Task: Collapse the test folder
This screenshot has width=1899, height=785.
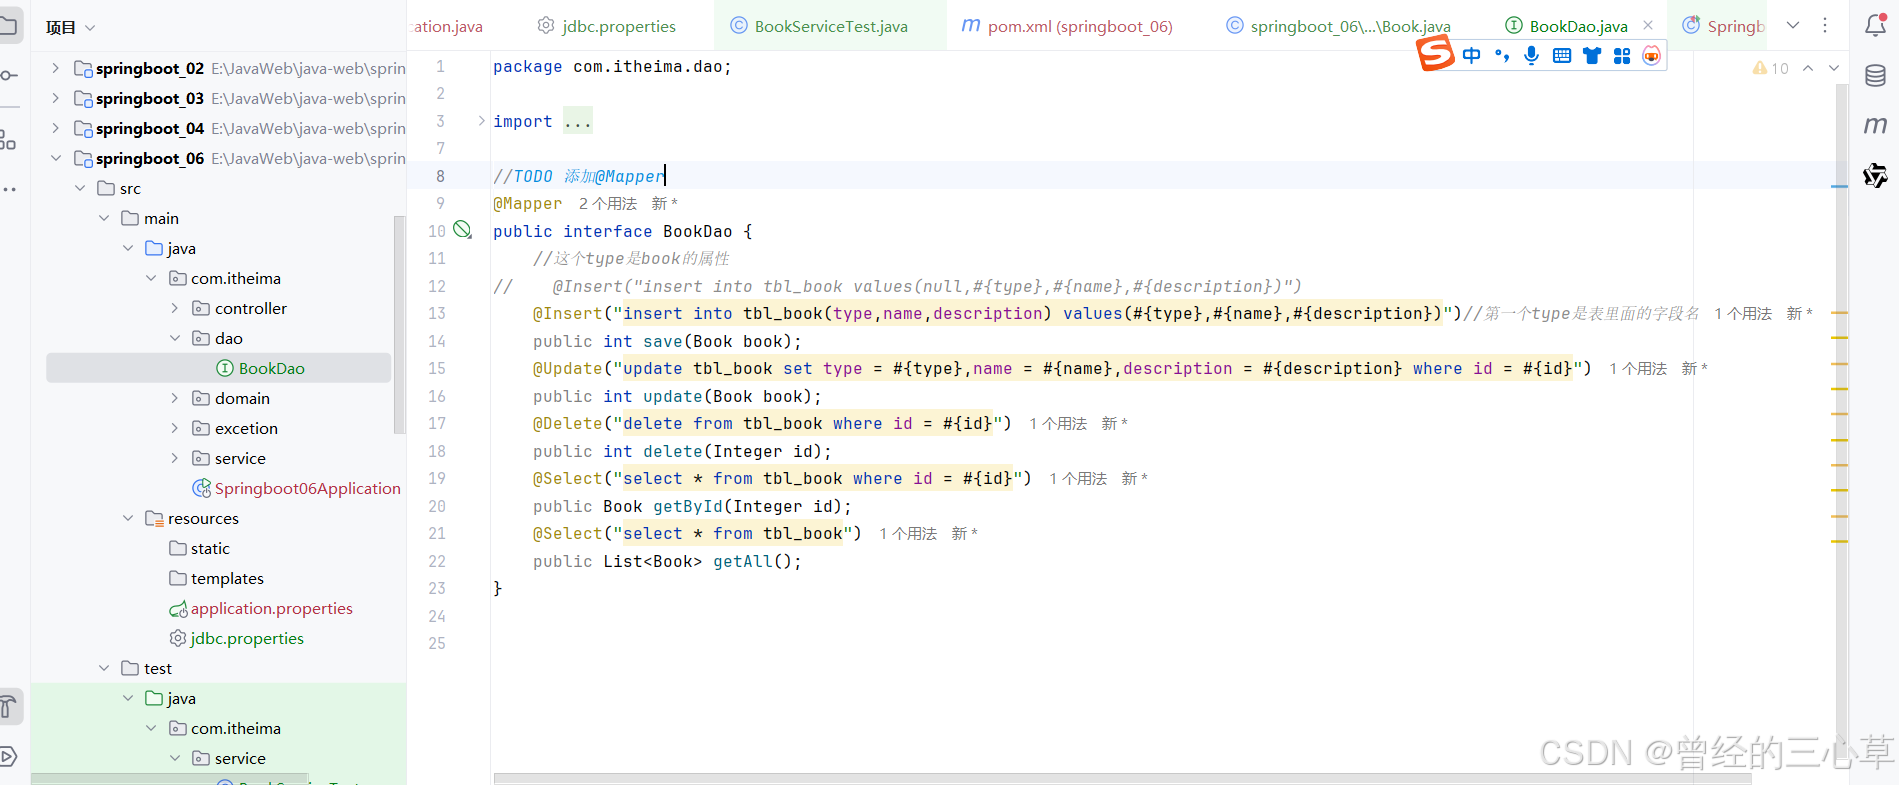Action: 104,668
